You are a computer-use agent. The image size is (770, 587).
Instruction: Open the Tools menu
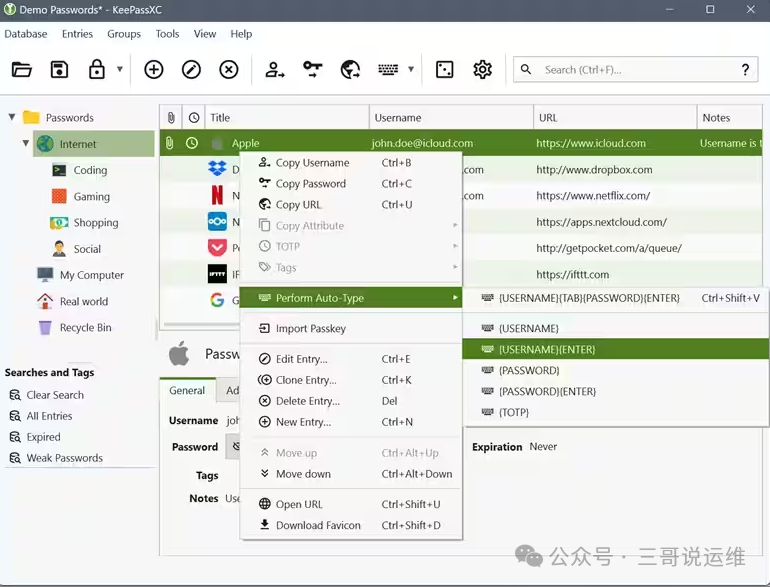[167, 34]
